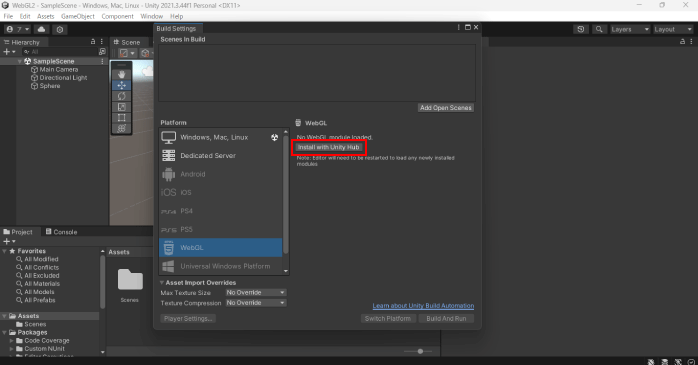Select the Rotate tool
The height and width of the screenshot is (365, 698).
(121, 96)
